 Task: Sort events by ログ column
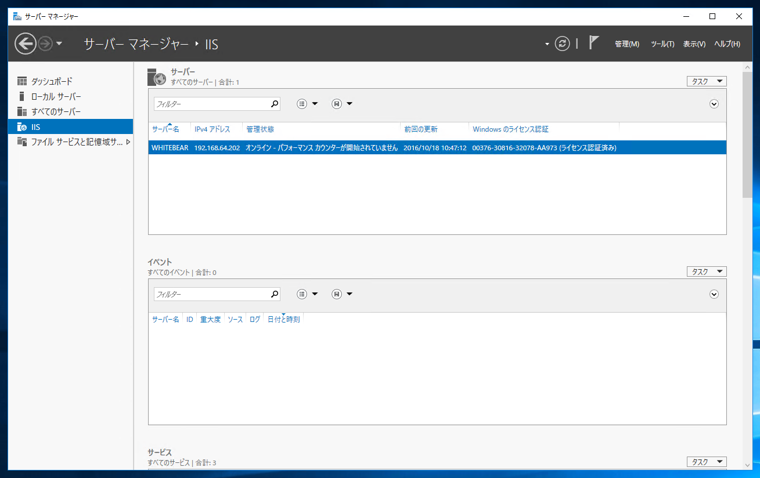[255, 319]
